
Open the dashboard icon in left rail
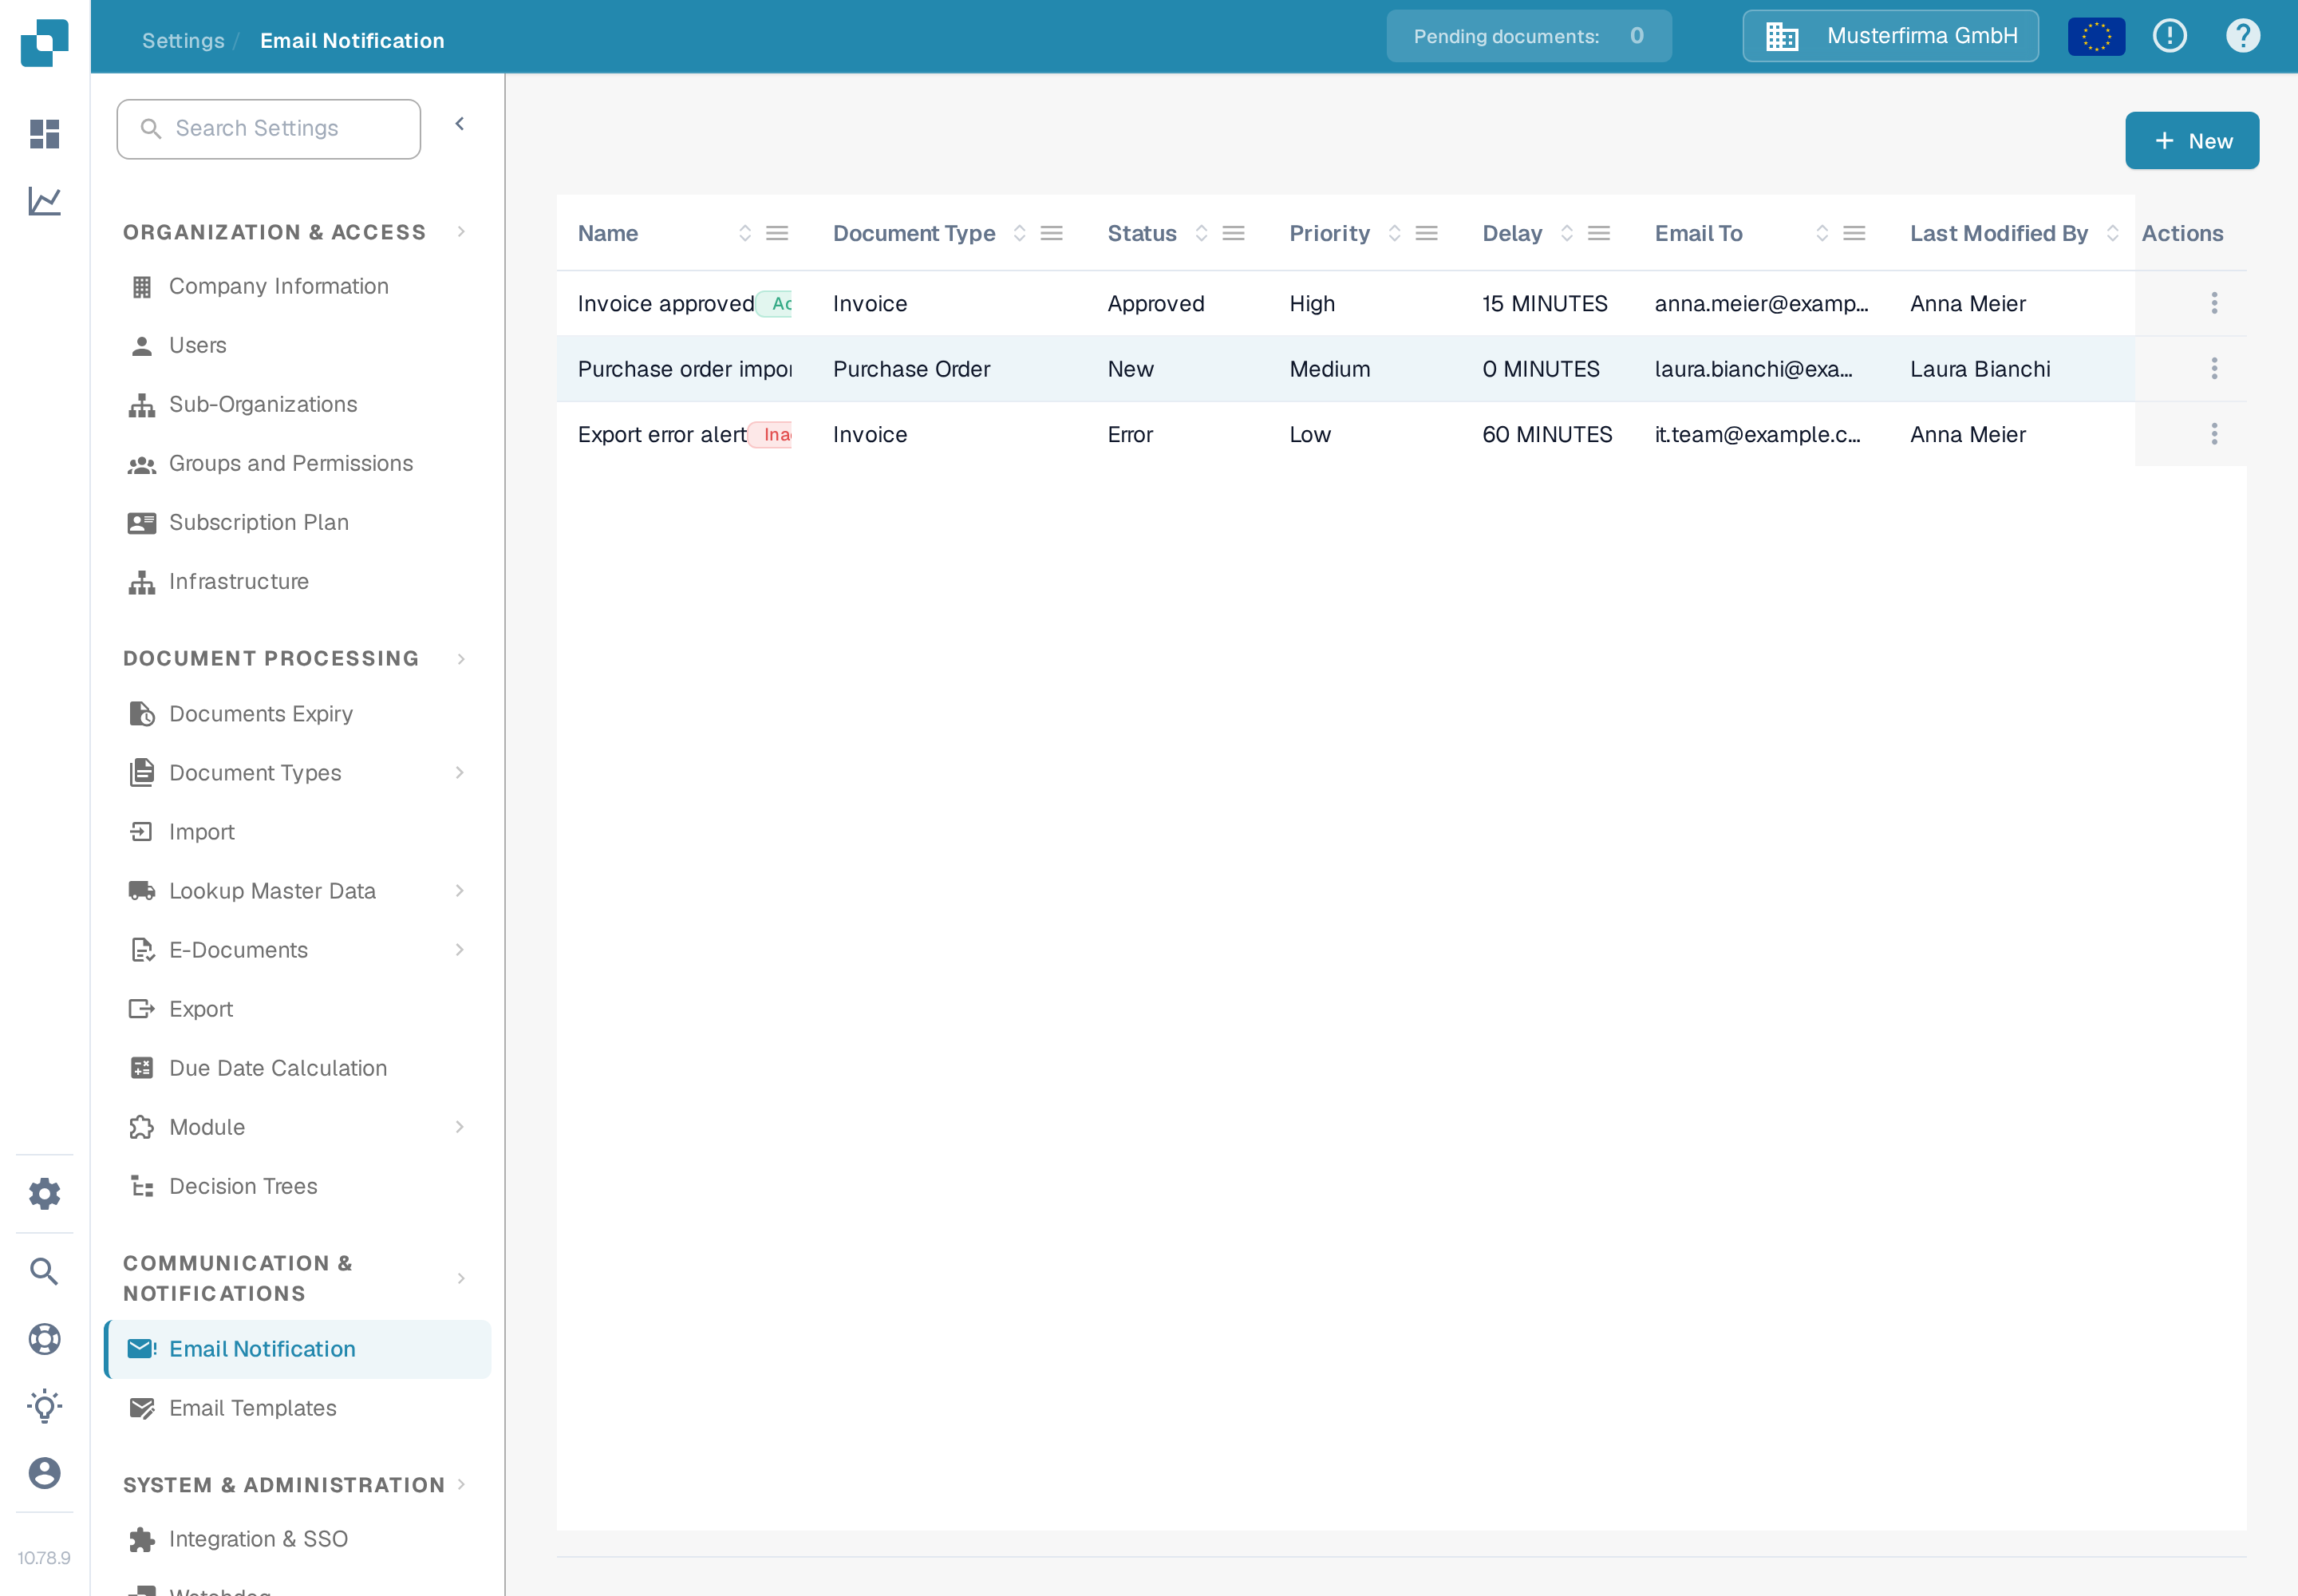[44, 133]
